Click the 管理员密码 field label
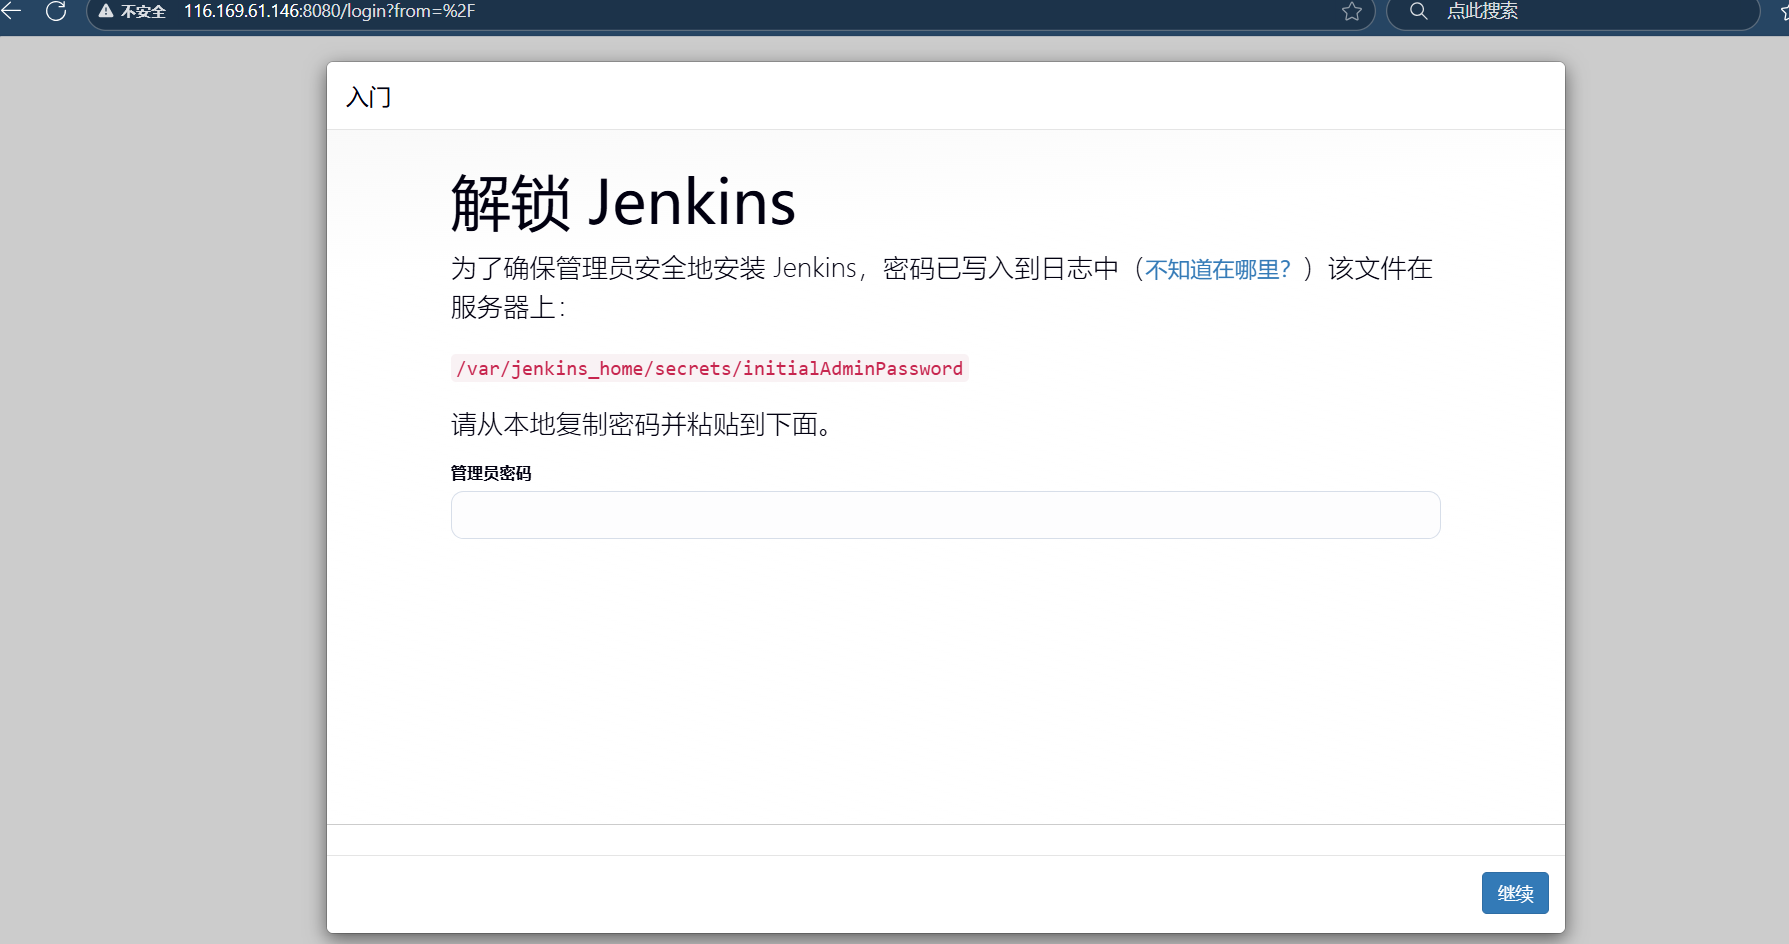 [491, 473]
